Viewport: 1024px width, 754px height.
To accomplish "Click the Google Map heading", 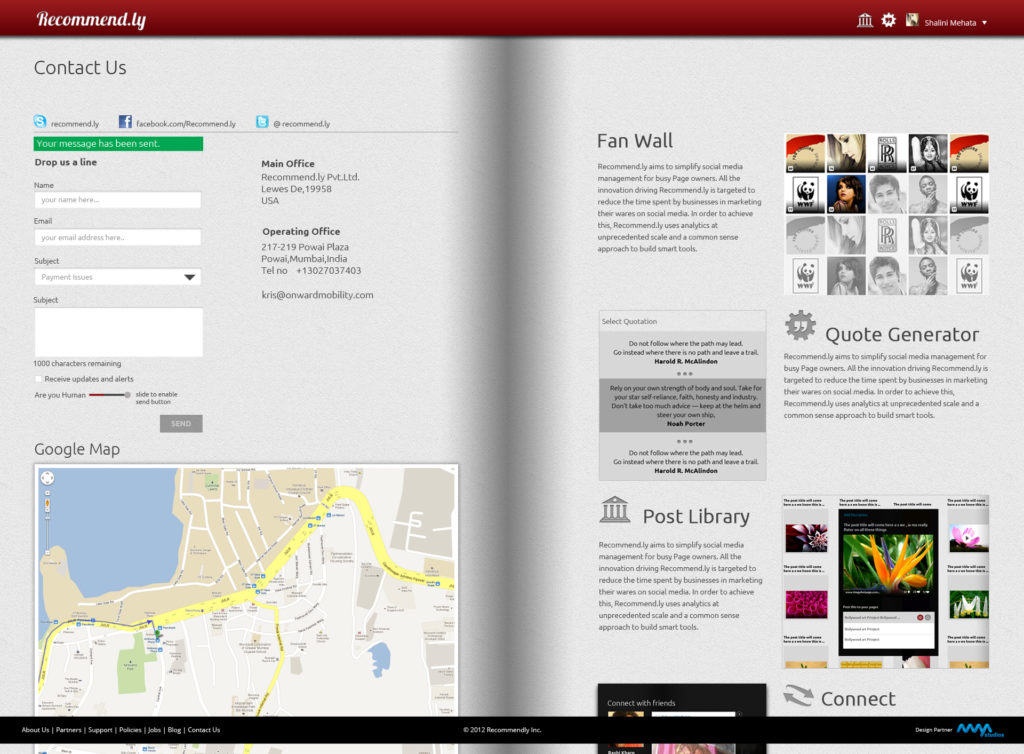I will [x=77, y=449].
